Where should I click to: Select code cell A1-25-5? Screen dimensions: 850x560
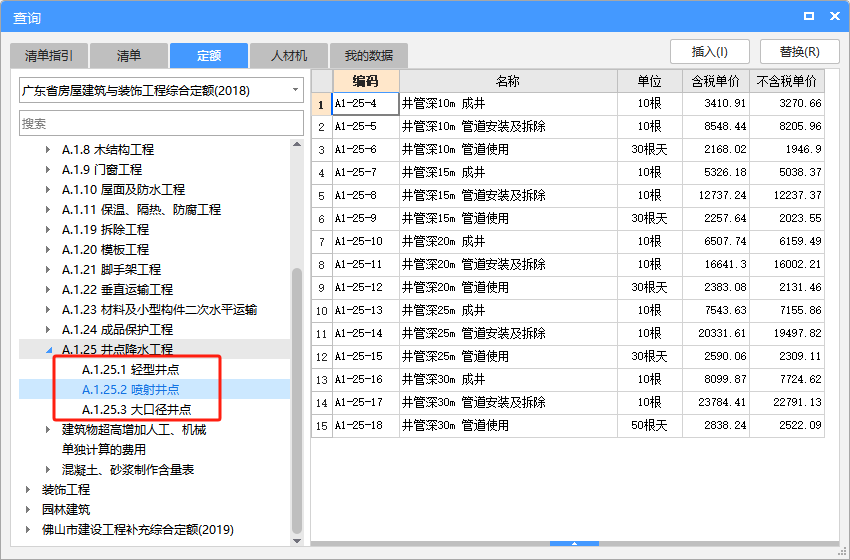coord(366,126)
